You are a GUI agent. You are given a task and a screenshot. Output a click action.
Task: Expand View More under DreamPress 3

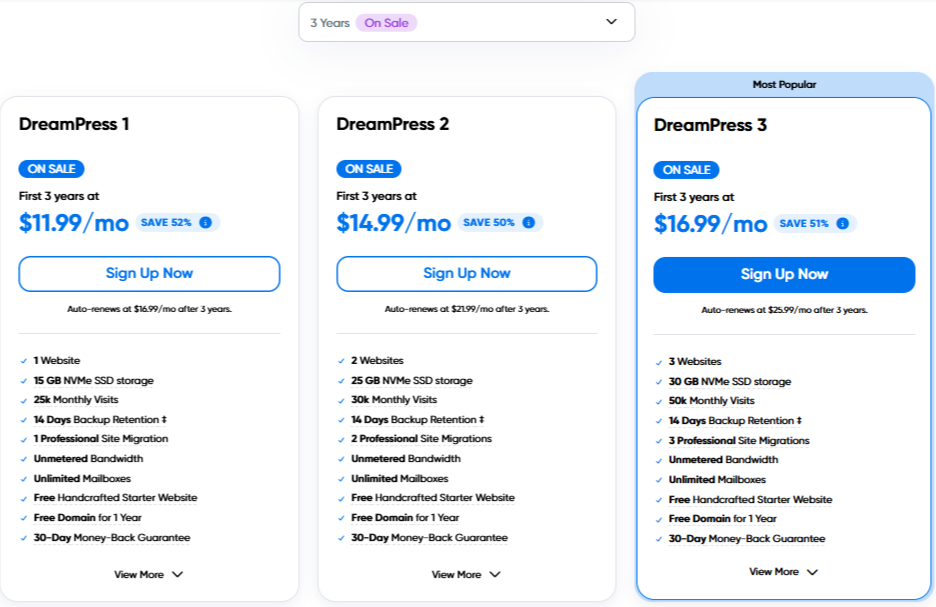784,572
